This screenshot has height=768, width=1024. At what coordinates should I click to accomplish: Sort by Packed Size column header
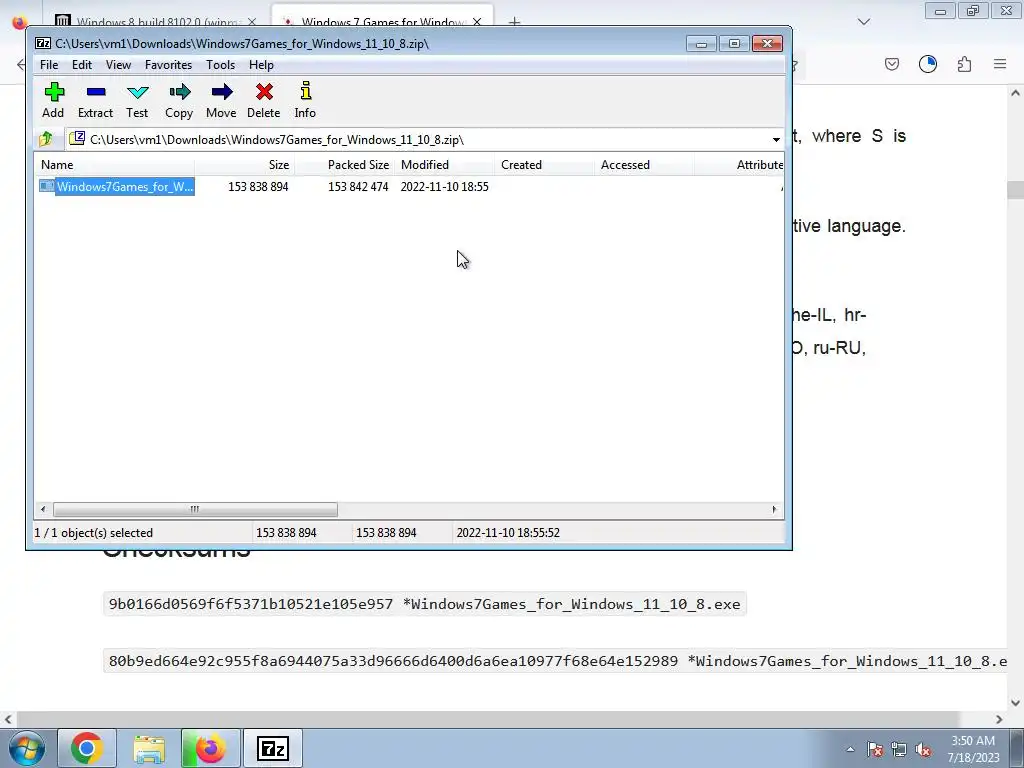[x=344, y=165]
